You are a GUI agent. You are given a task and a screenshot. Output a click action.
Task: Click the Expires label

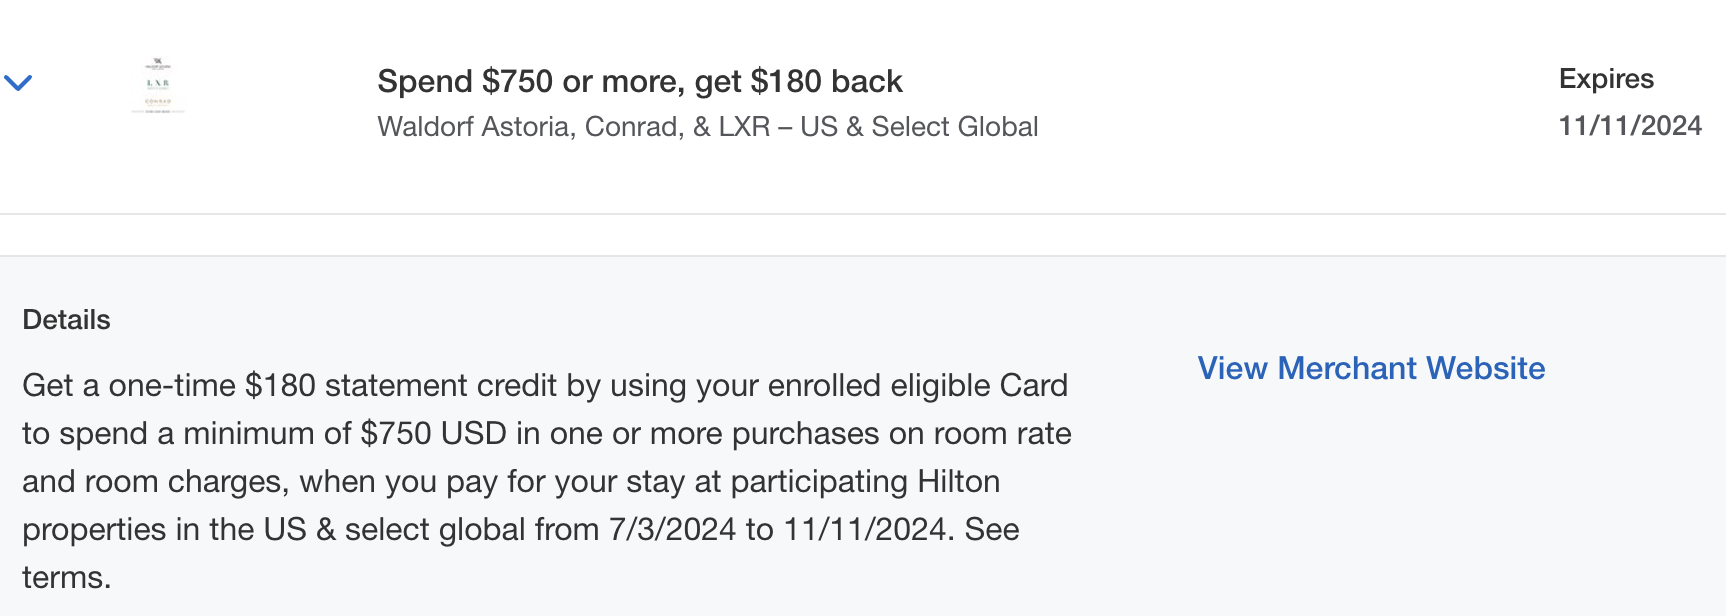pyautogui.click(x=1606, y=78)
